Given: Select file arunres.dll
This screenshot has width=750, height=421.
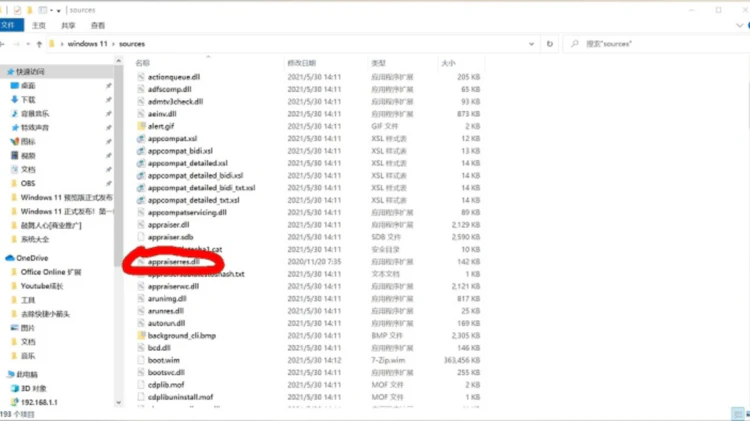Looking at the screenshot, I should 165,311.
